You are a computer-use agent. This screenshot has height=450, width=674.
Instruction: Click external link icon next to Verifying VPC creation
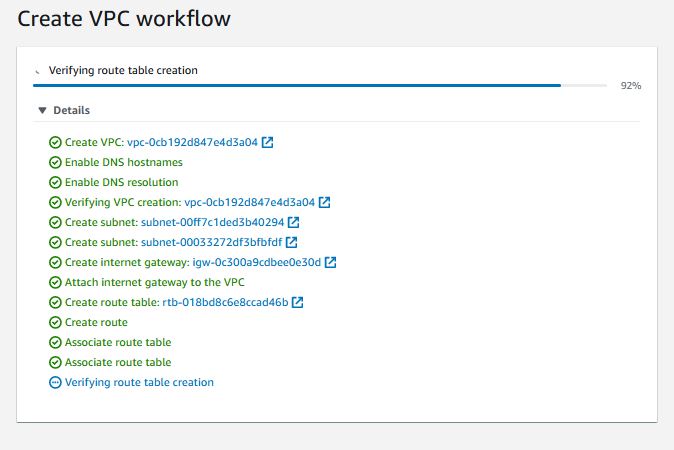[325, 202]
